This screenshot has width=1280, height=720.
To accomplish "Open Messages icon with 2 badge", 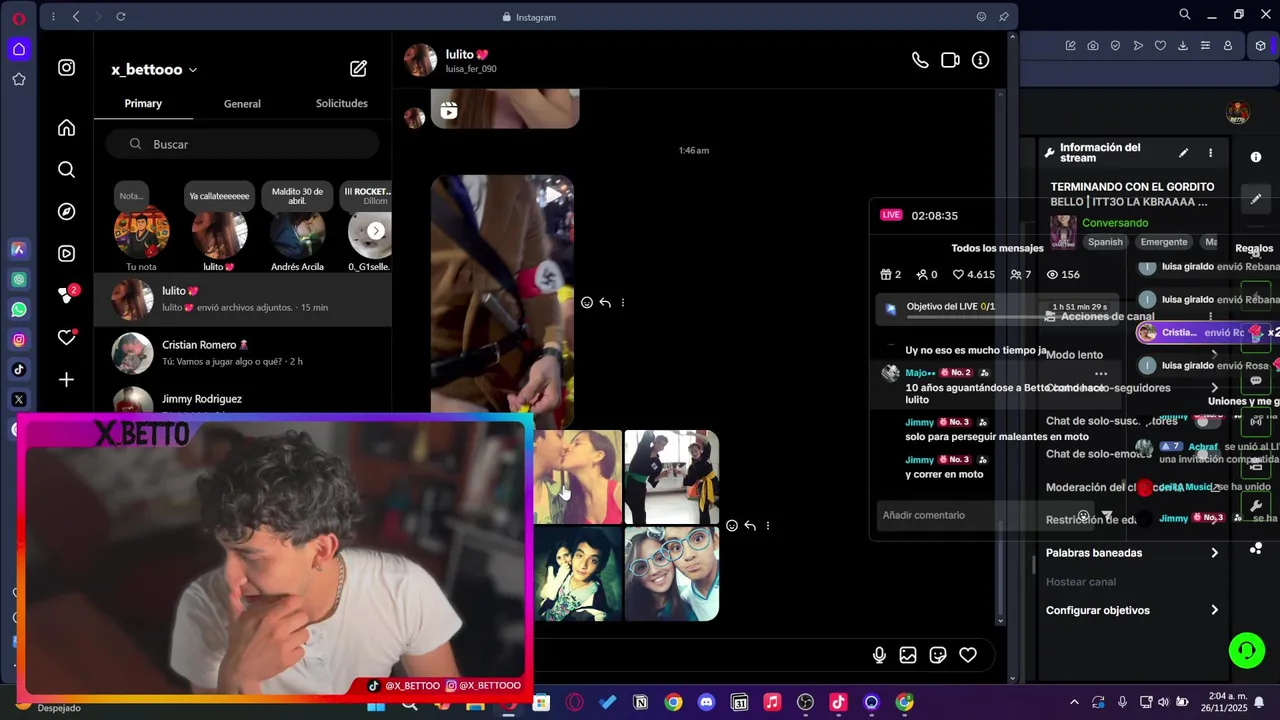I will 66,295.
